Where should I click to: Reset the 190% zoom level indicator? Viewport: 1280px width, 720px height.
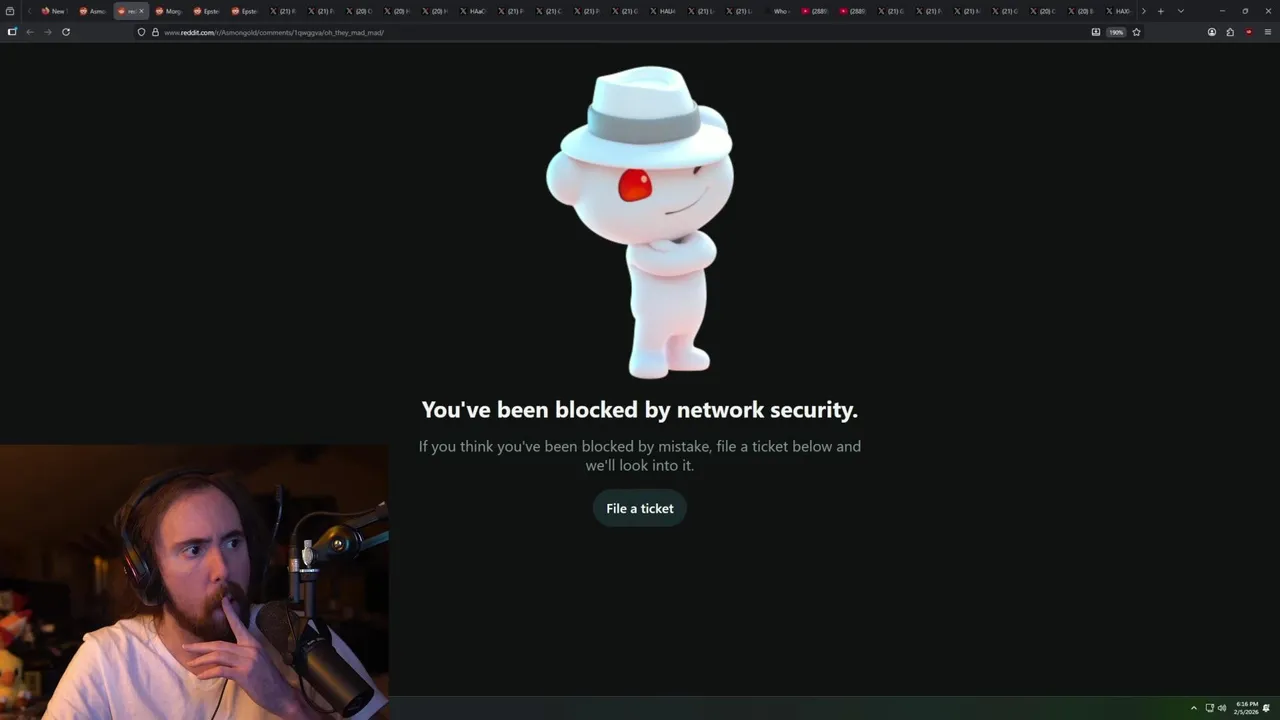[x=1116, y=32]
